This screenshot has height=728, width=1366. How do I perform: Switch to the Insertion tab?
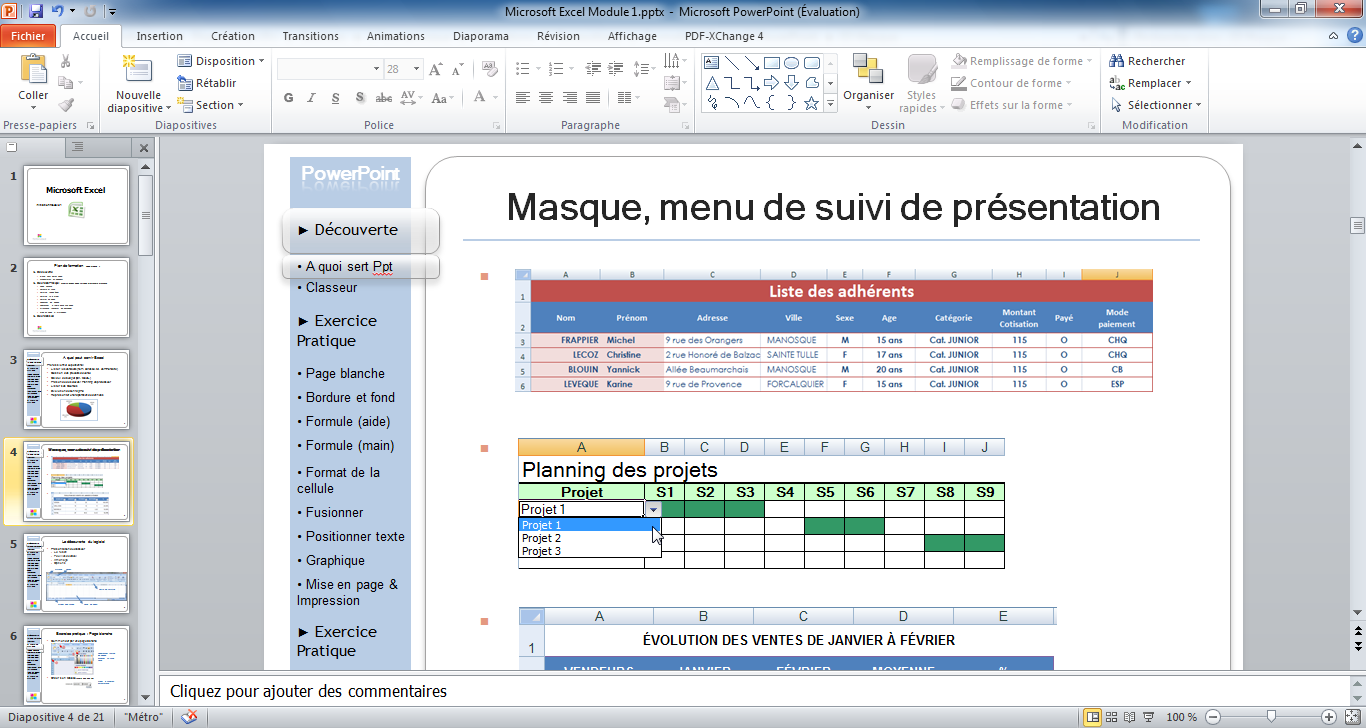[x=160, y=36]
